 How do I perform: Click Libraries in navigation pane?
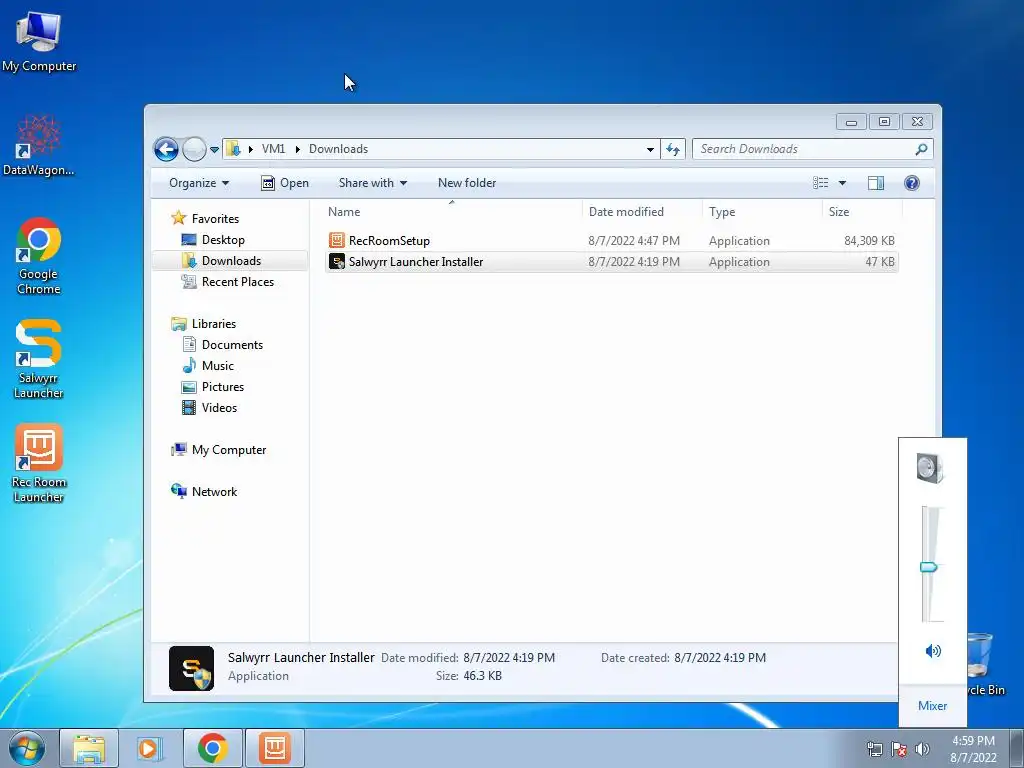click(x=203, y=324)
